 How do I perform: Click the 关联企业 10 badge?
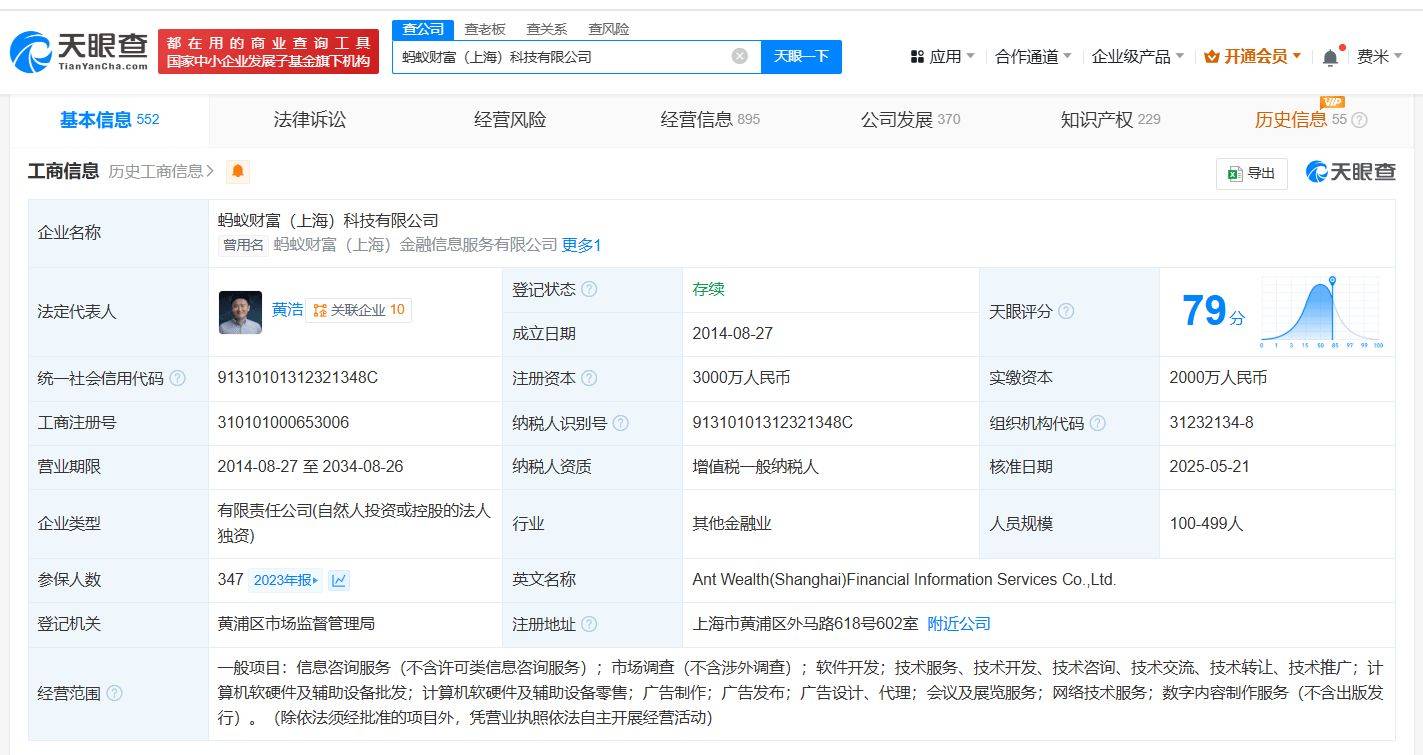tap(358, 310)
